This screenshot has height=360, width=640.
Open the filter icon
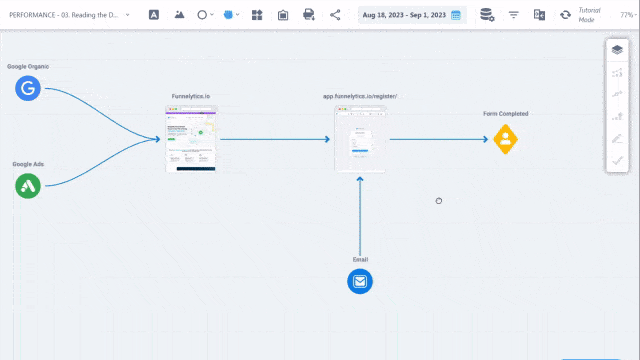tap(513, 15)
